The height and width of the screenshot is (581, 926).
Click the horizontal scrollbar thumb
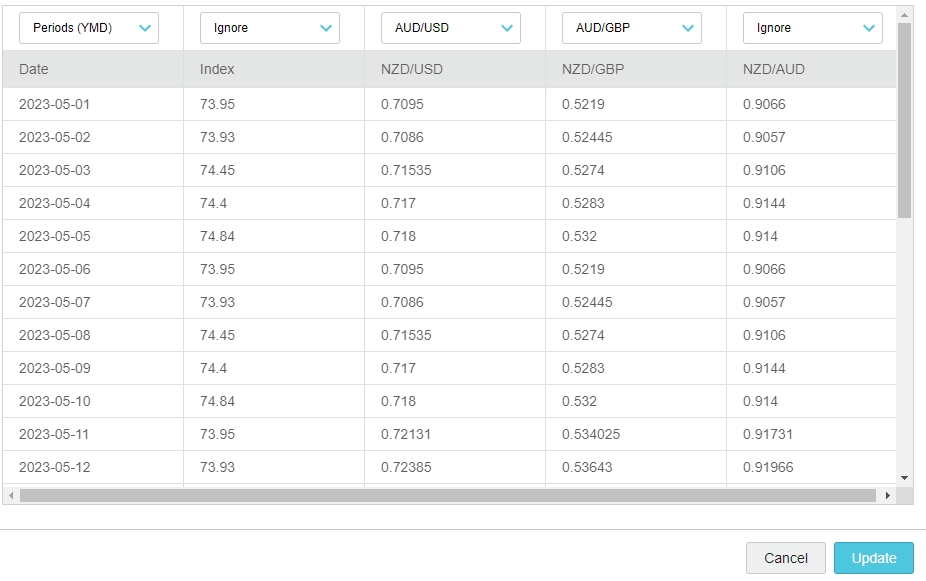tap(447, 496)
